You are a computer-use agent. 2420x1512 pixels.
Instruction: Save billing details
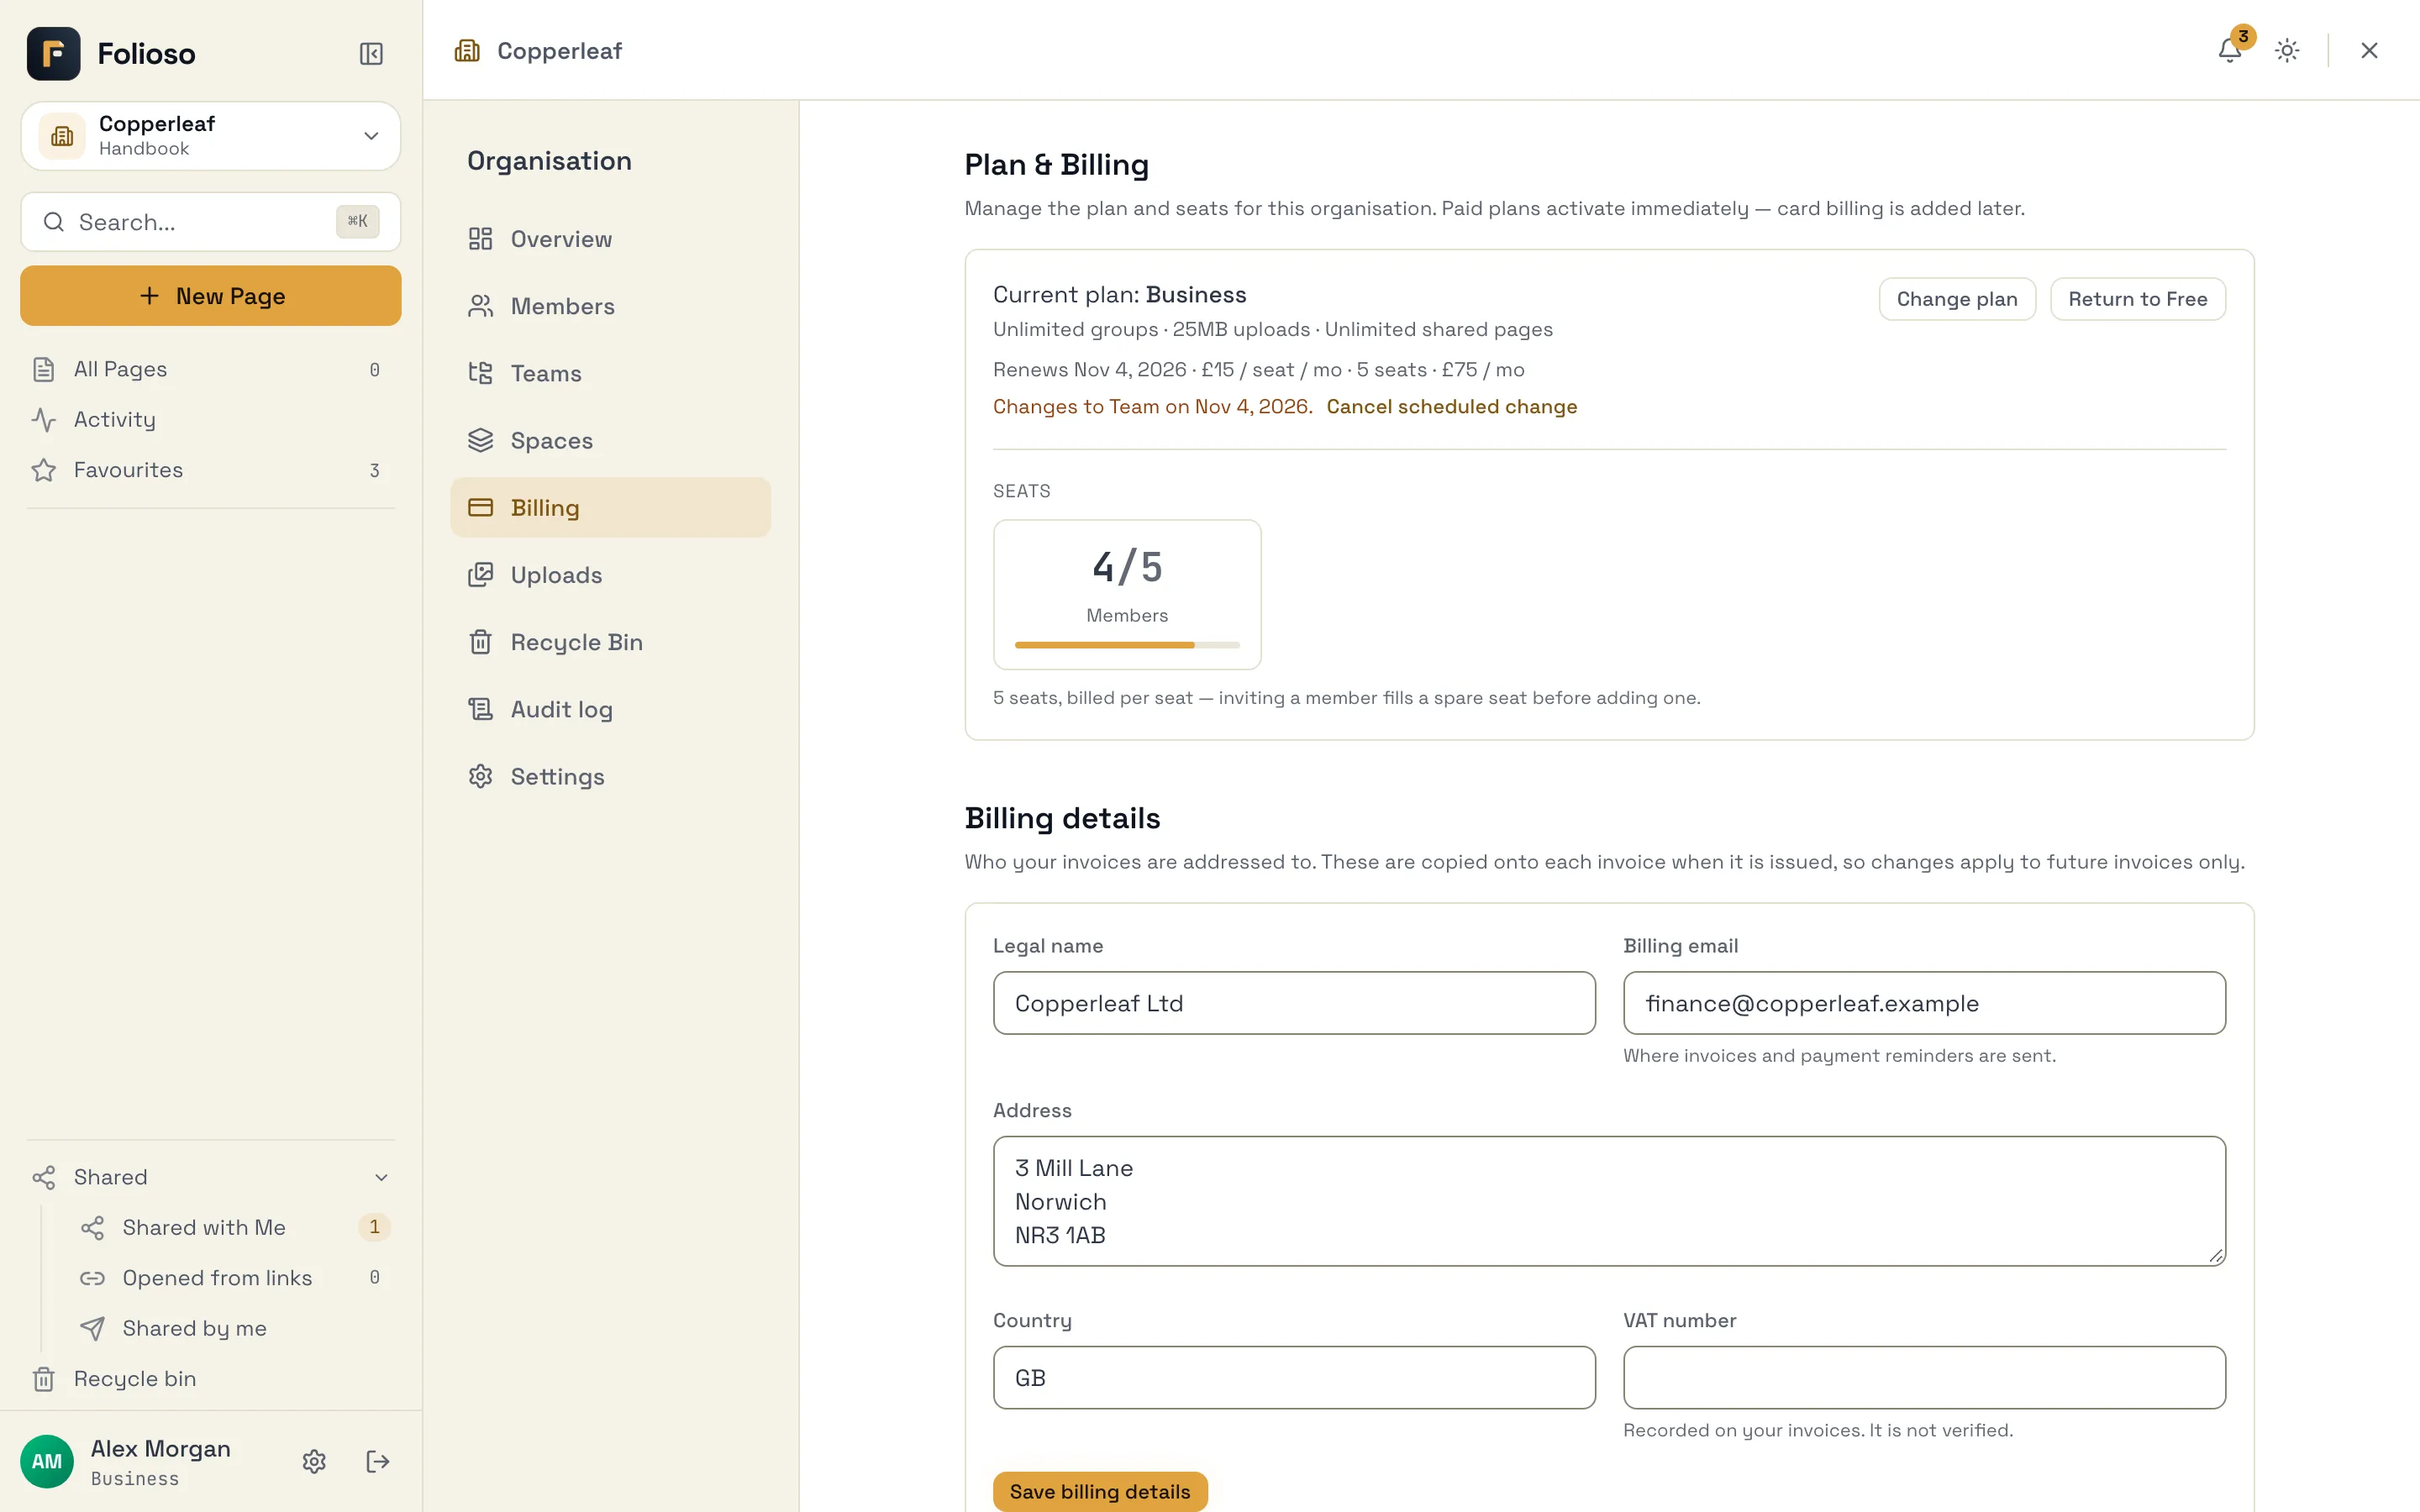click(1100, 1491)
